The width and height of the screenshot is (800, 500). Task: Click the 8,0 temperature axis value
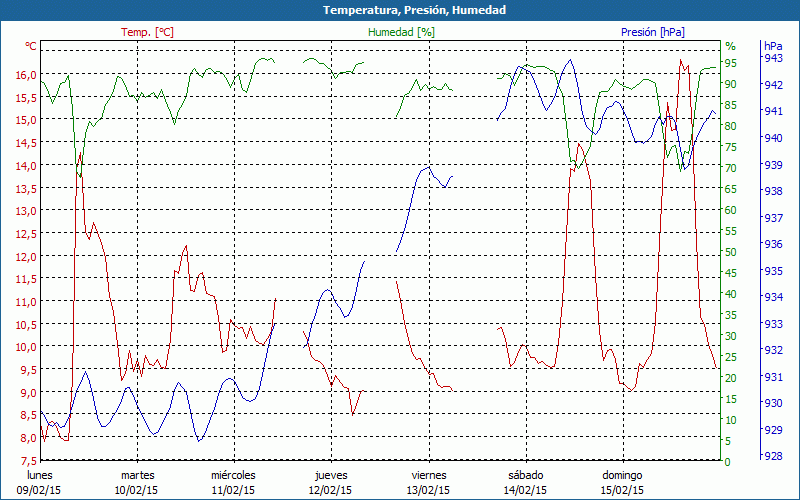29,438
